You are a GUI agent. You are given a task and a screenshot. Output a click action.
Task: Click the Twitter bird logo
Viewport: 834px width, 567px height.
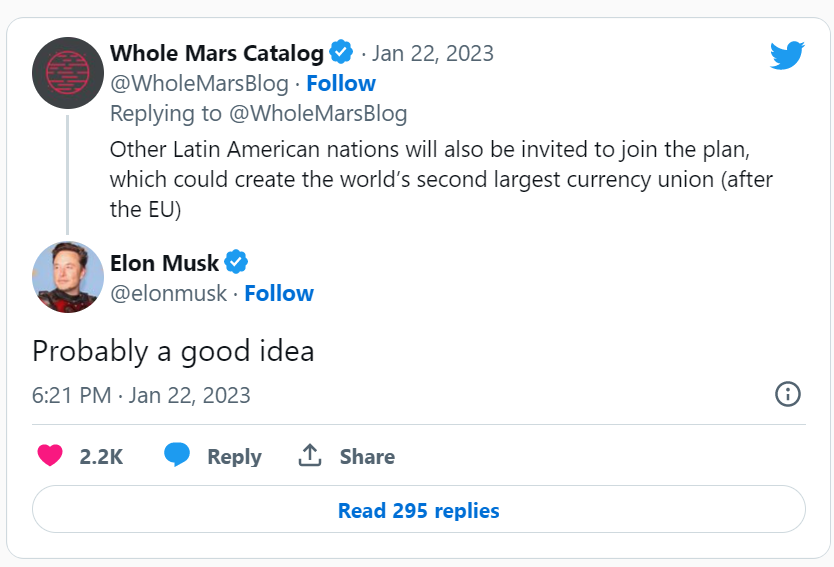[x=787, y=55]
